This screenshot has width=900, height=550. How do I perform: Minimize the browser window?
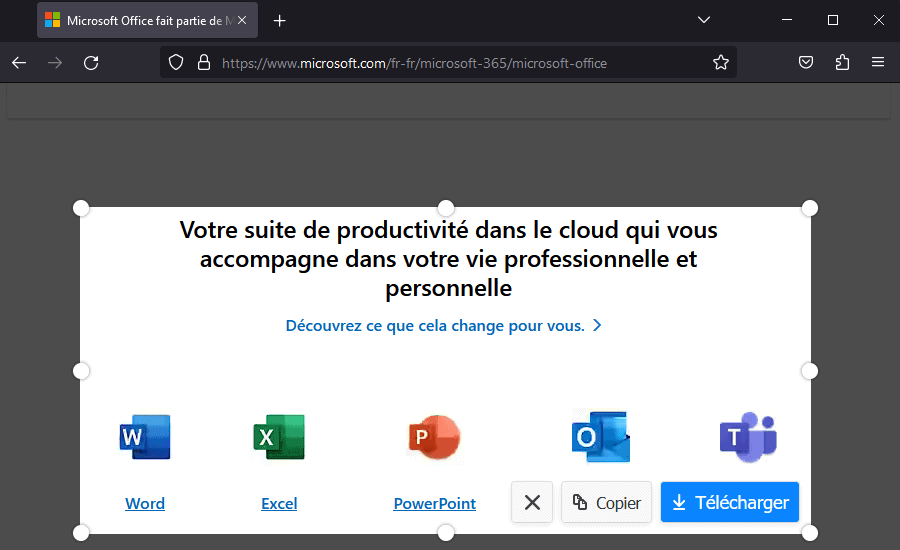point(787,20)
